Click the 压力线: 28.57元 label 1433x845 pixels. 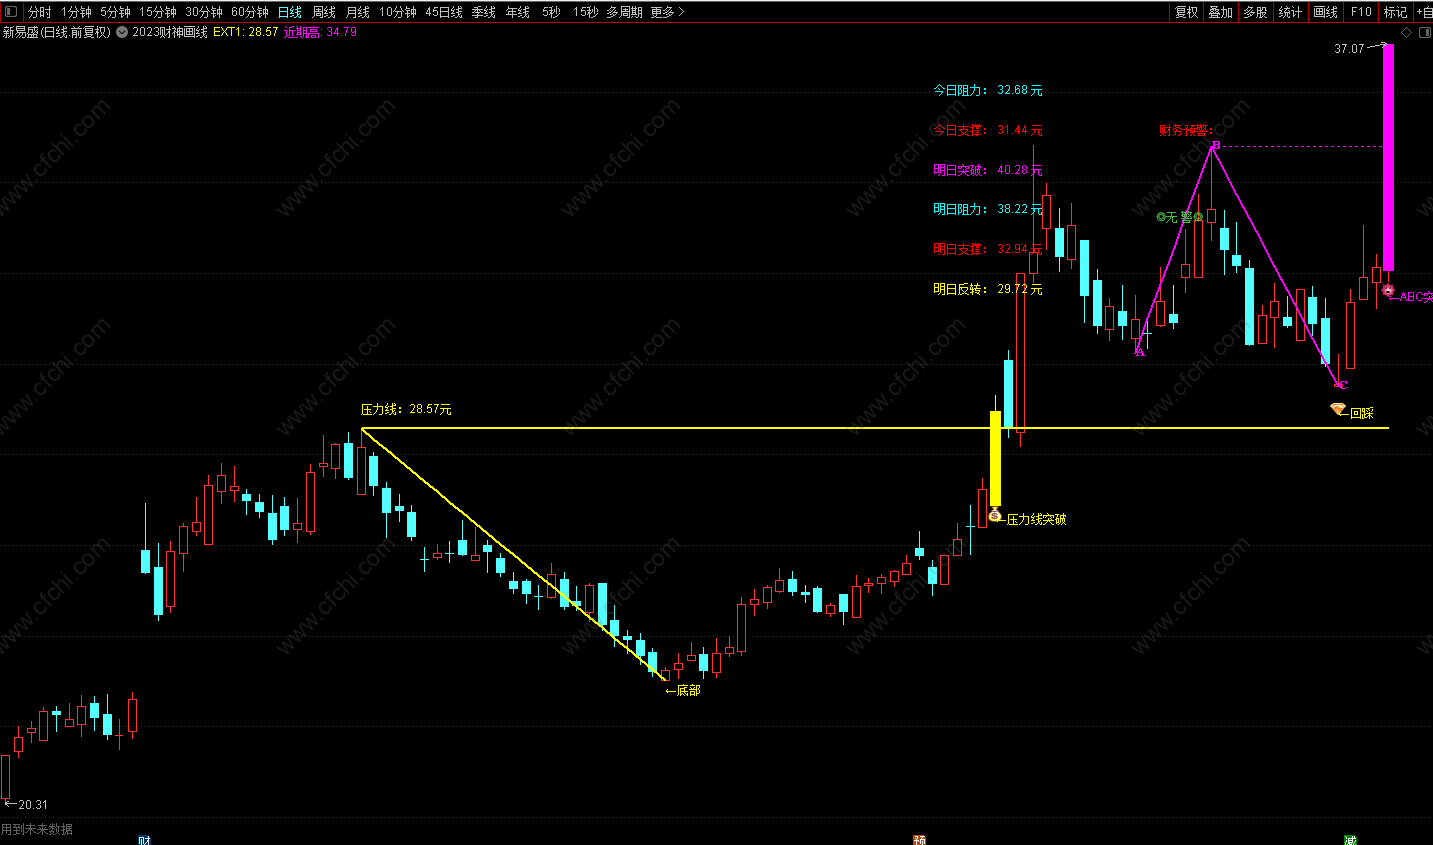point(406,409)
